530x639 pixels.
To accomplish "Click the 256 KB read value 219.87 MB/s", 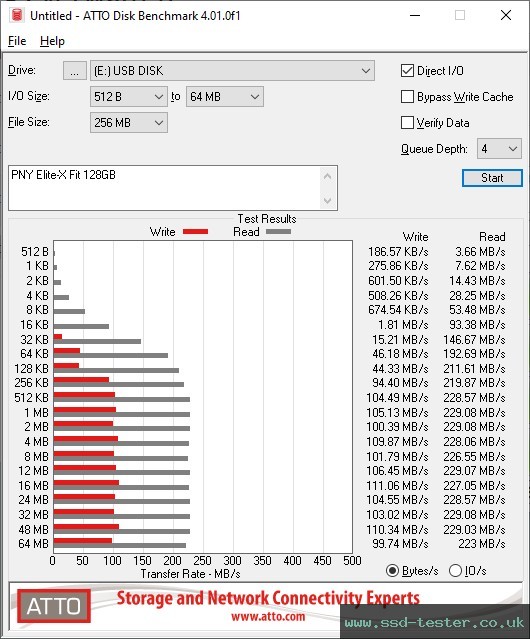I will point(474,383).
